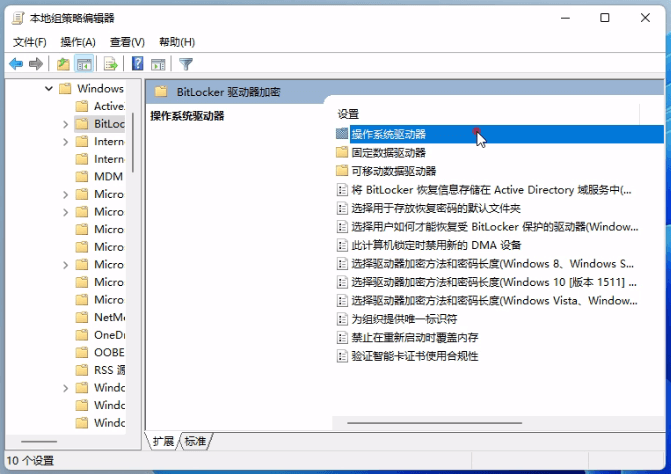Image resolution: width=671 pixels, height=474 pixels.
Task: Select 禁止在重新启动时覆盖内存 setting
Action: click(415, 338)
